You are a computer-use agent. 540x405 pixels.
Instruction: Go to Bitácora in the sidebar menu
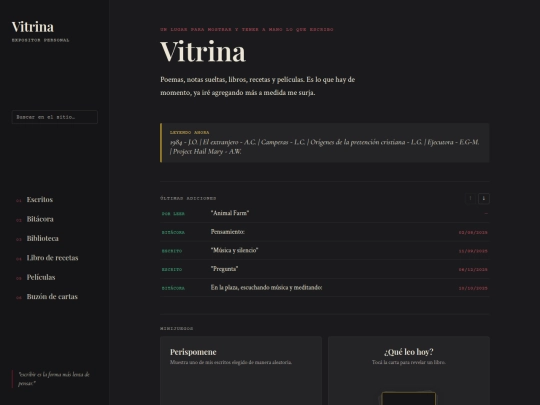pyautogui.click(x=40, y=219)
